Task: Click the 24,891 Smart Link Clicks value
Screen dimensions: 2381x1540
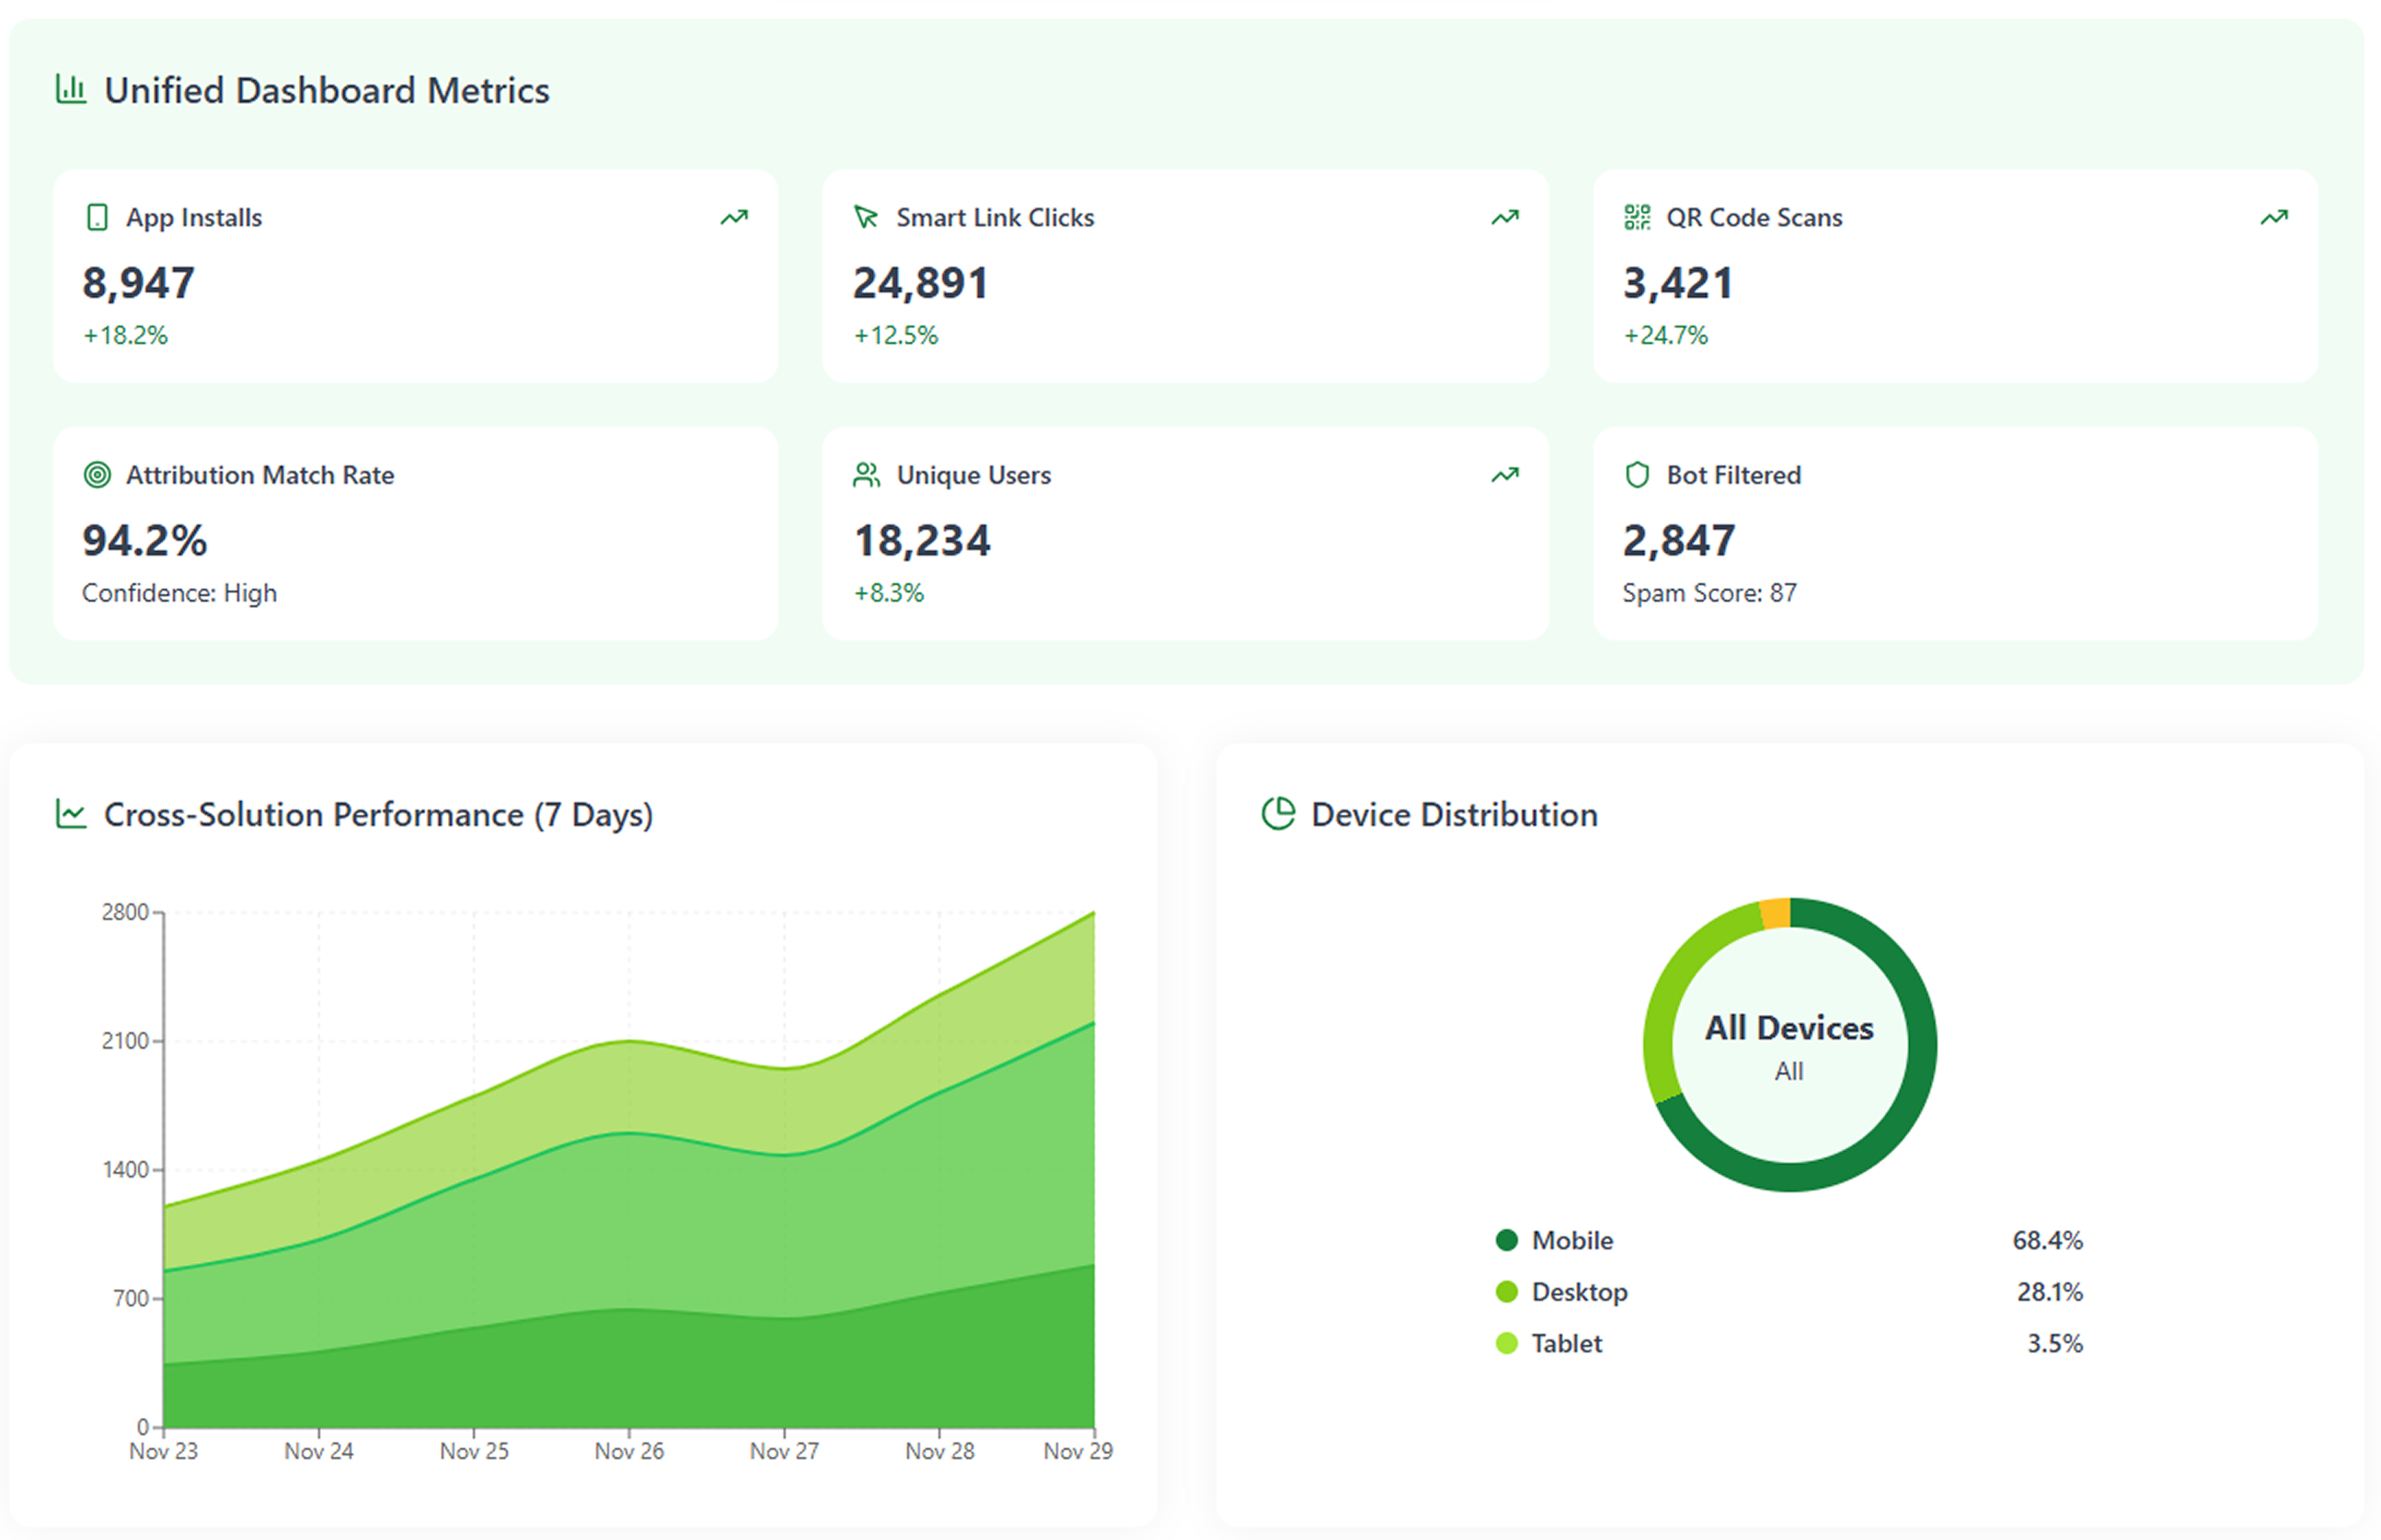Action: [920, 283]
